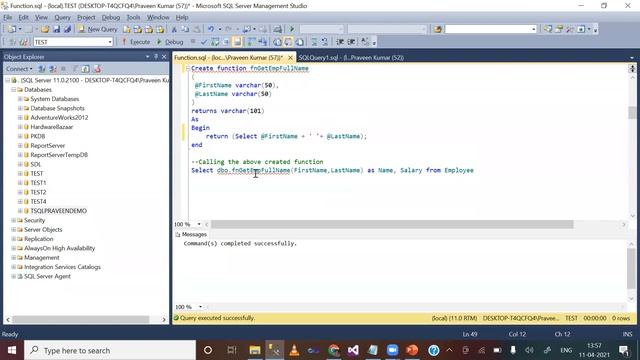Click the green Start arrow icon
This screenshot has height=360, width=640.
coord(292,29)
